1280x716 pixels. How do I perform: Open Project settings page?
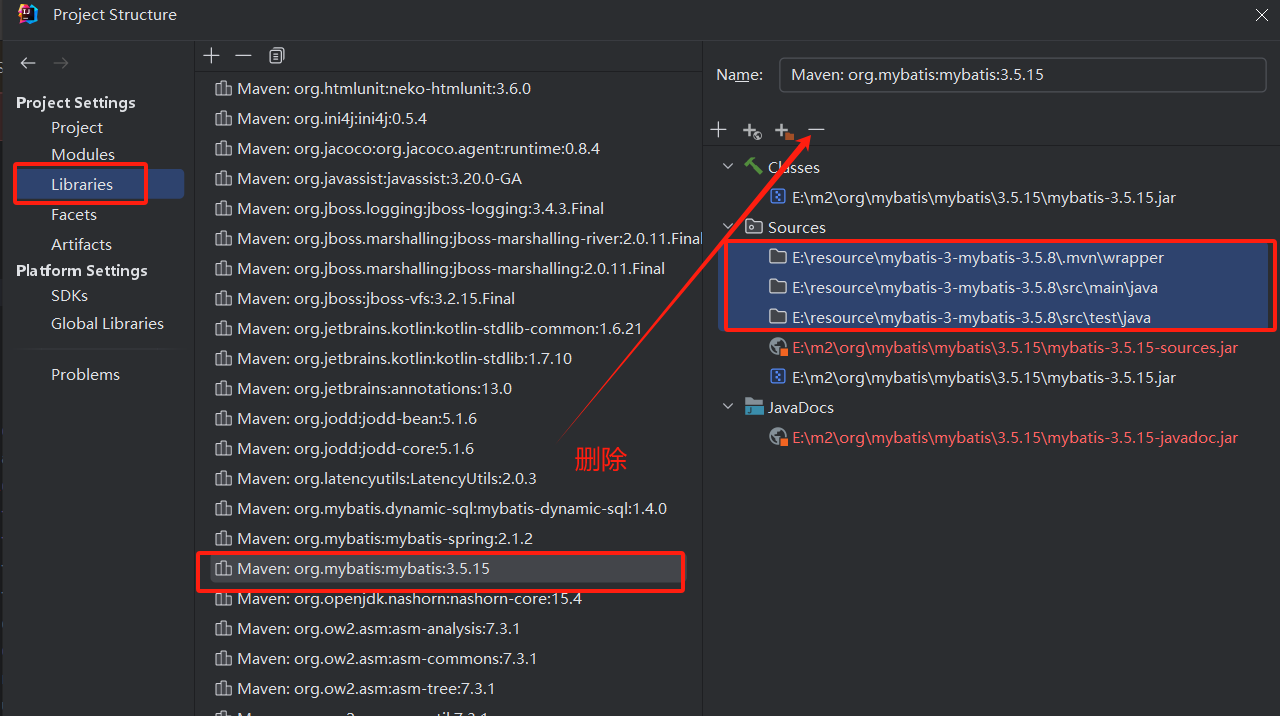coord(77,128)
